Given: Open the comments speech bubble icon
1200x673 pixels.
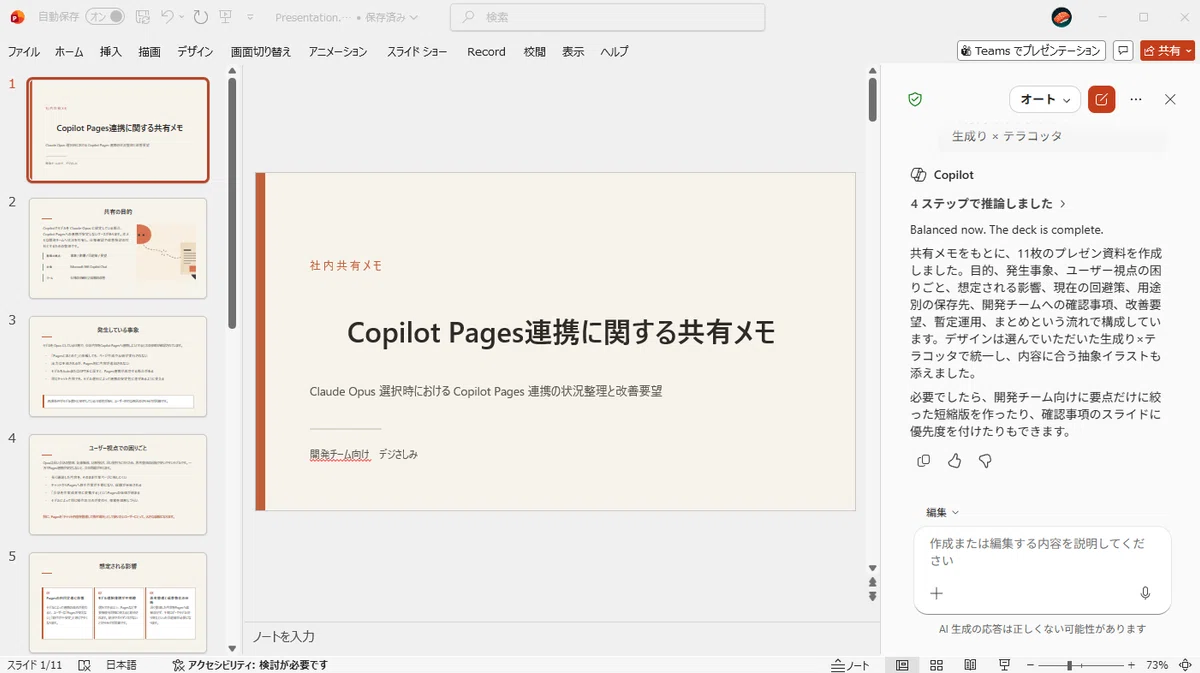Looking at the screenshot, I should pyautogui.click(x=1123, y=51).
